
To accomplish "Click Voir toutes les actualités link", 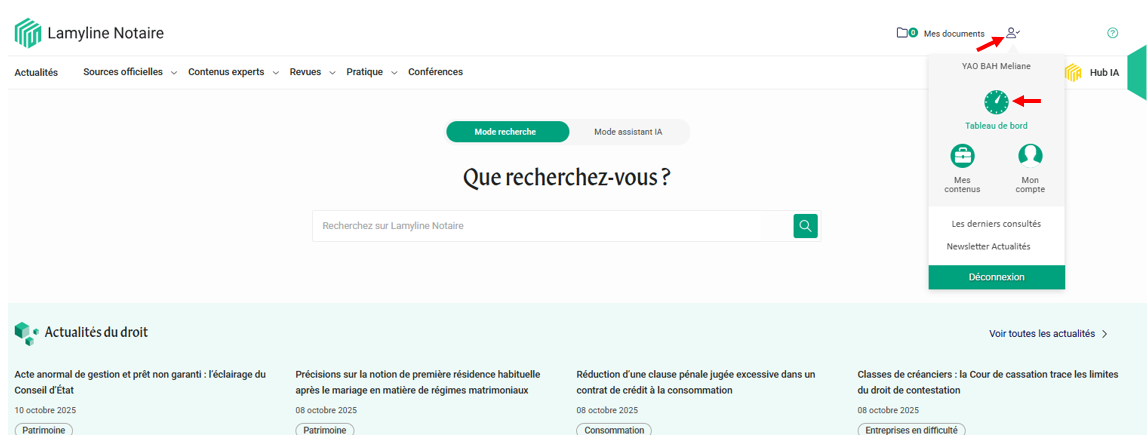I will pyautogui.click(x=1048, y=333).
